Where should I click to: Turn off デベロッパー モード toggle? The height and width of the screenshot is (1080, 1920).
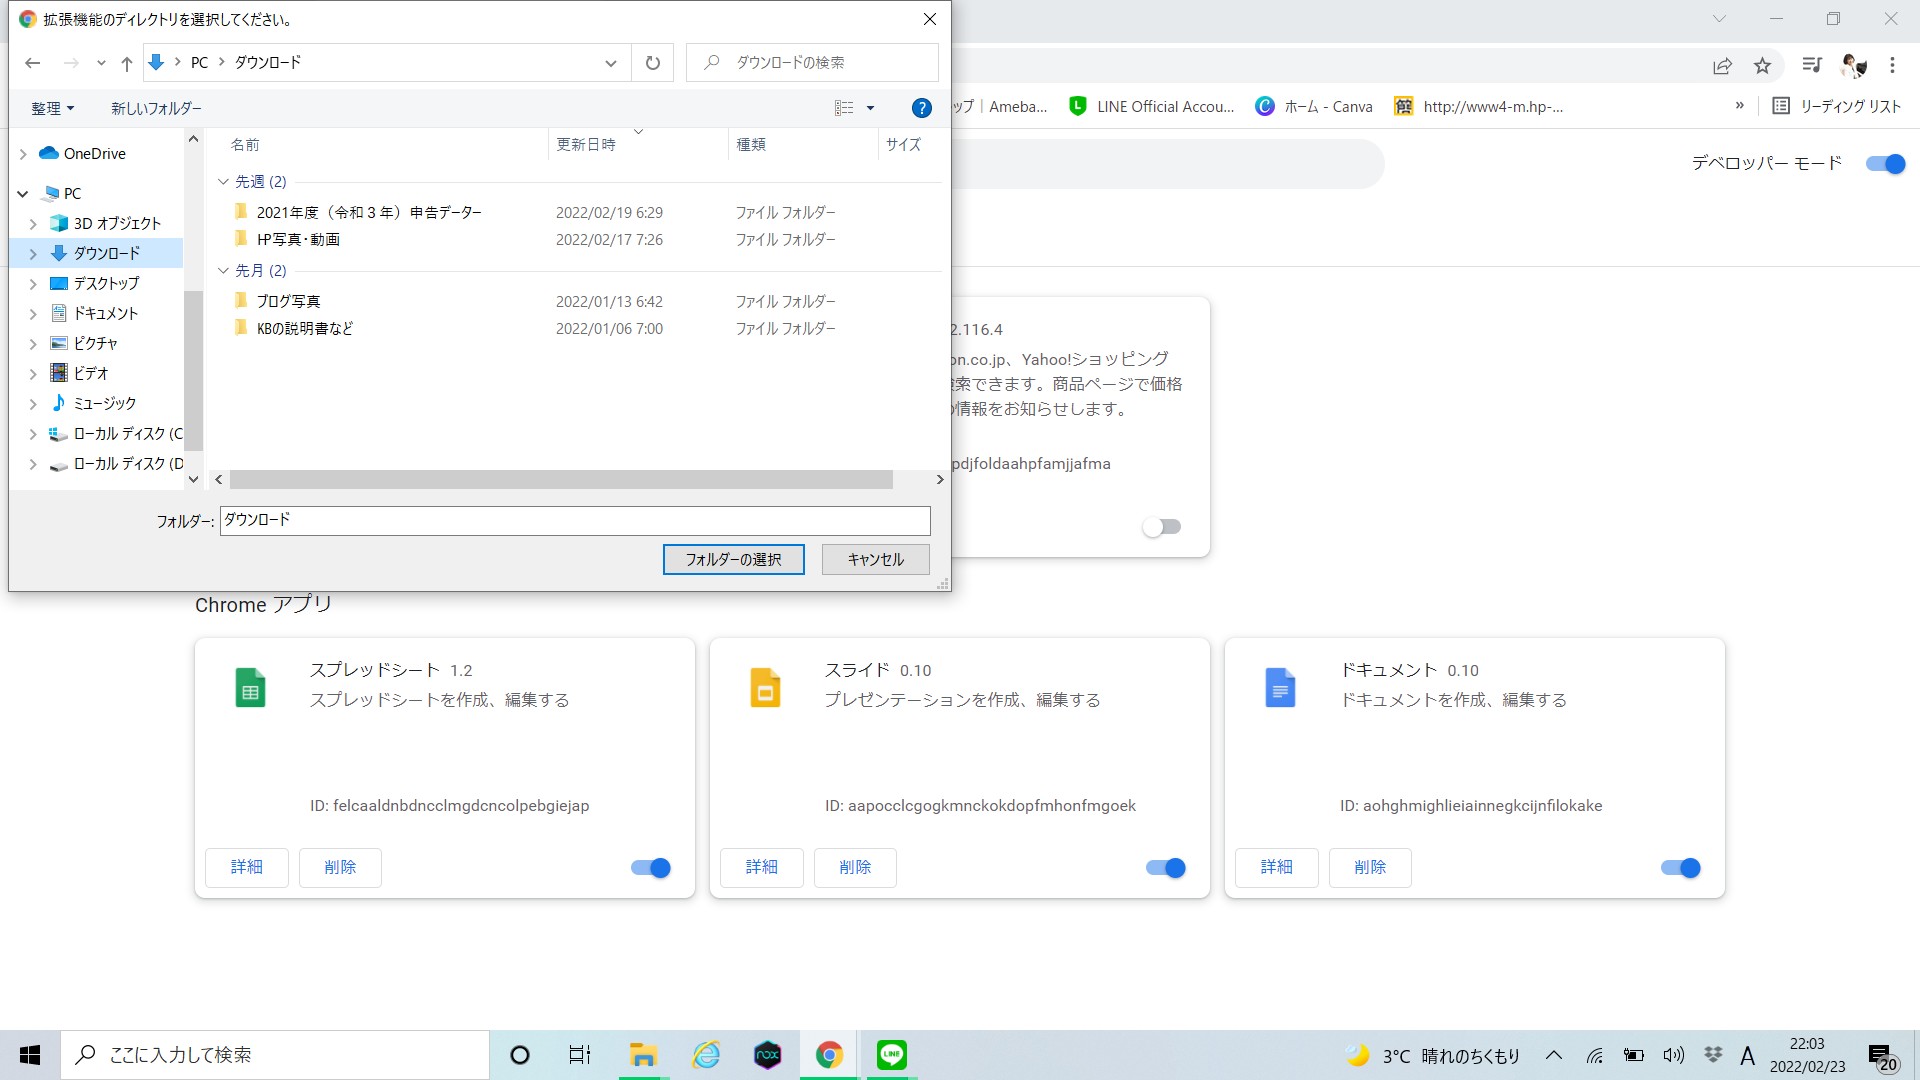point(1886,164)
